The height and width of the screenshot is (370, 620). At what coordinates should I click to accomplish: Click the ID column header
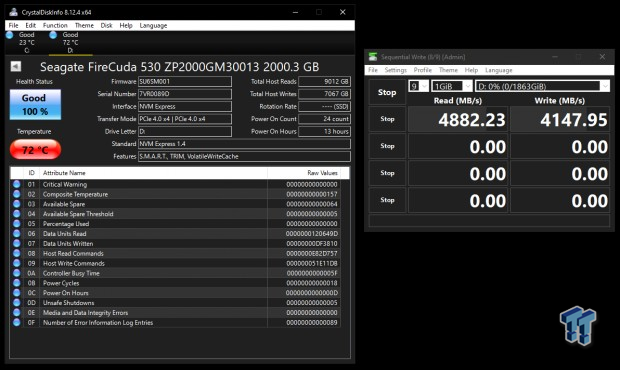pos(32,173)
